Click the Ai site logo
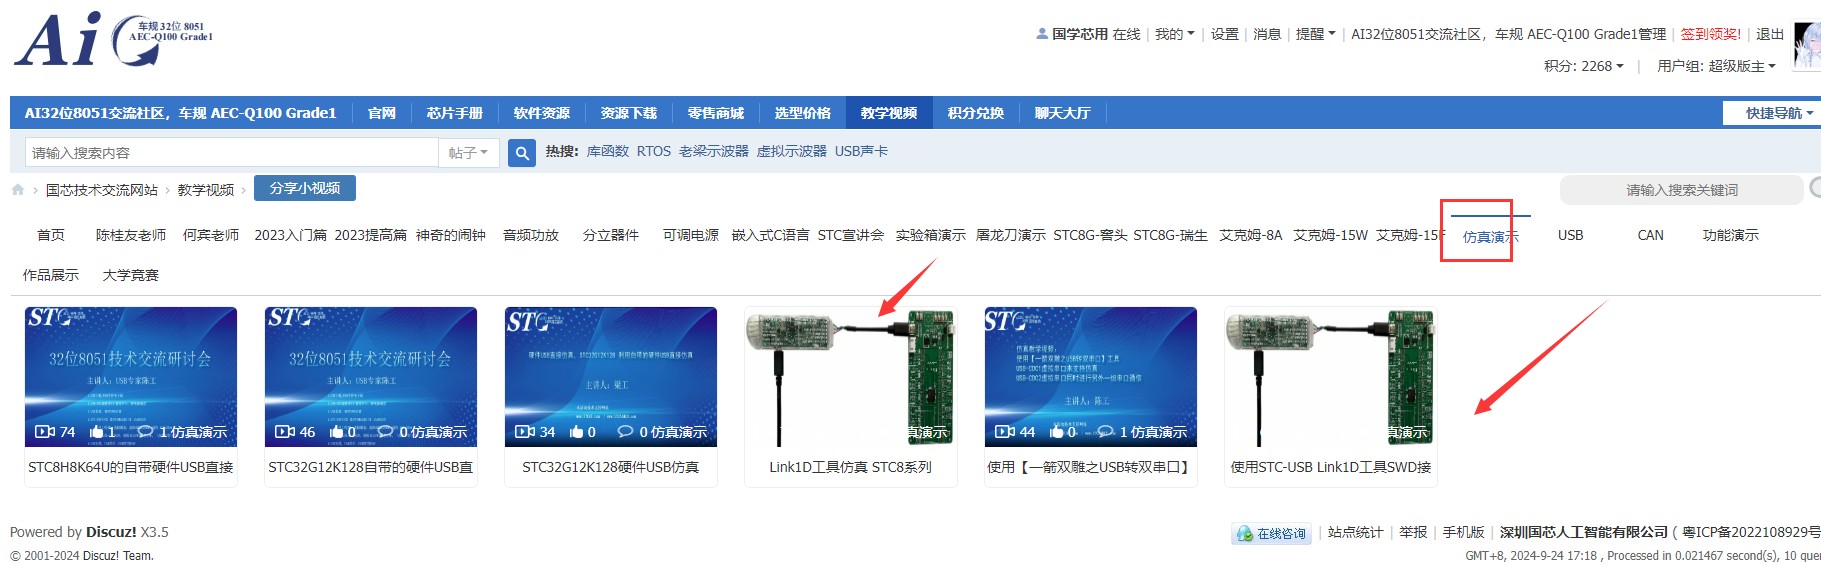 [113, 39]
